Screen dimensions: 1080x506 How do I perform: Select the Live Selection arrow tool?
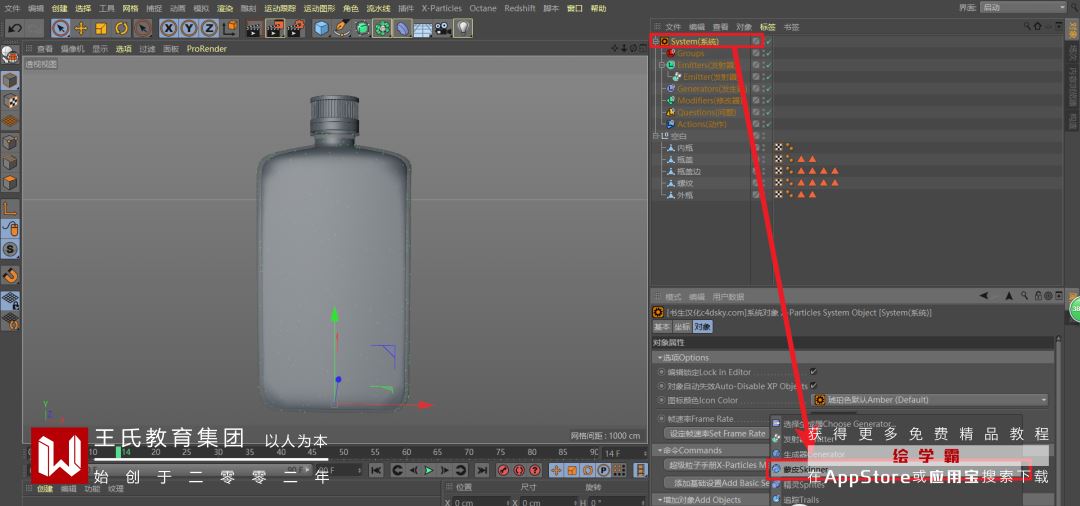[x=61, y=28]
